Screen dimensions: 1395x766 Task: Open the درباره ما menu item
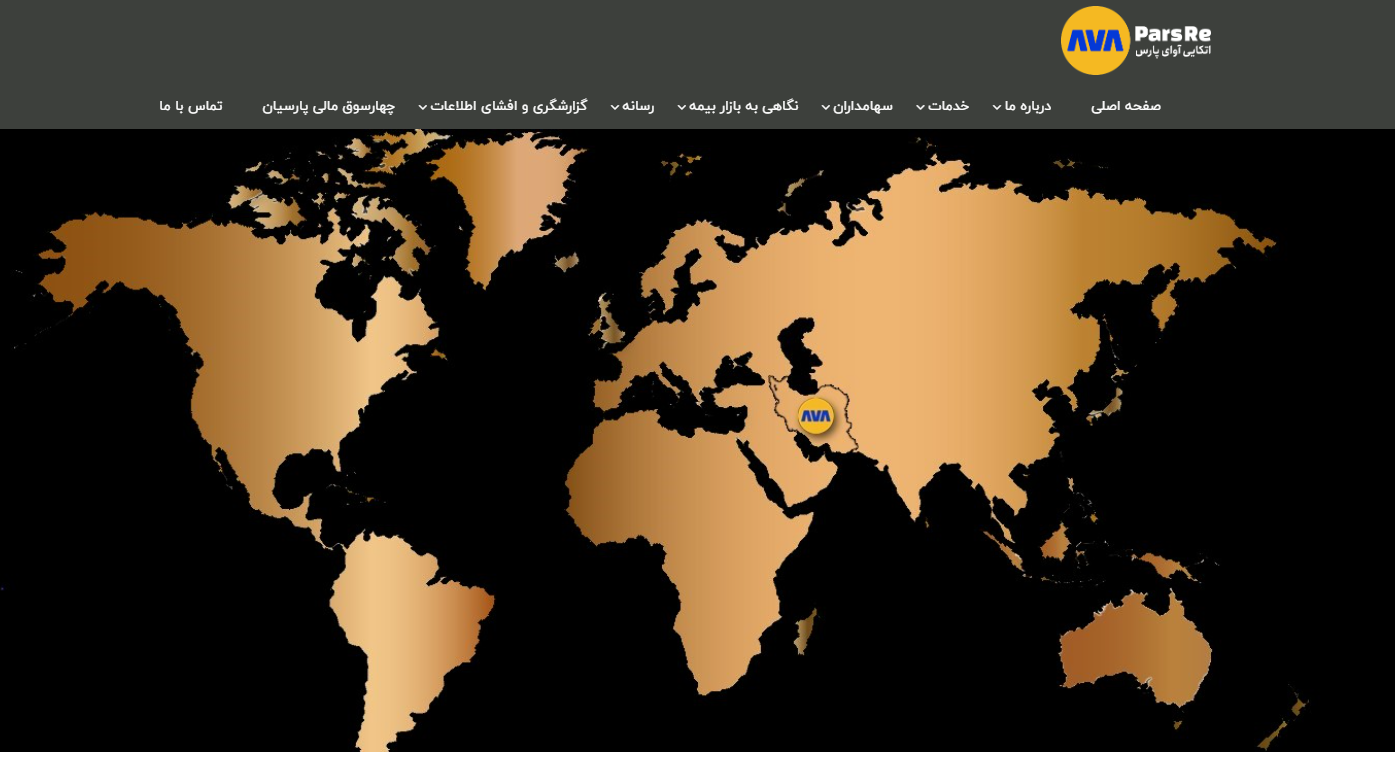tap(1028, 106)
